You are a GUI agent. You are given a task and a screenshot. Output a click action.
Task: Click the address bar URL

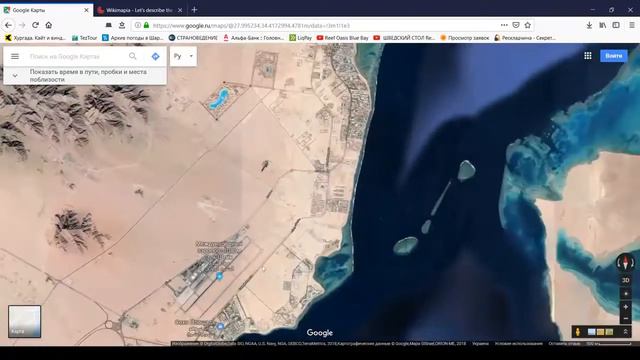251,26
